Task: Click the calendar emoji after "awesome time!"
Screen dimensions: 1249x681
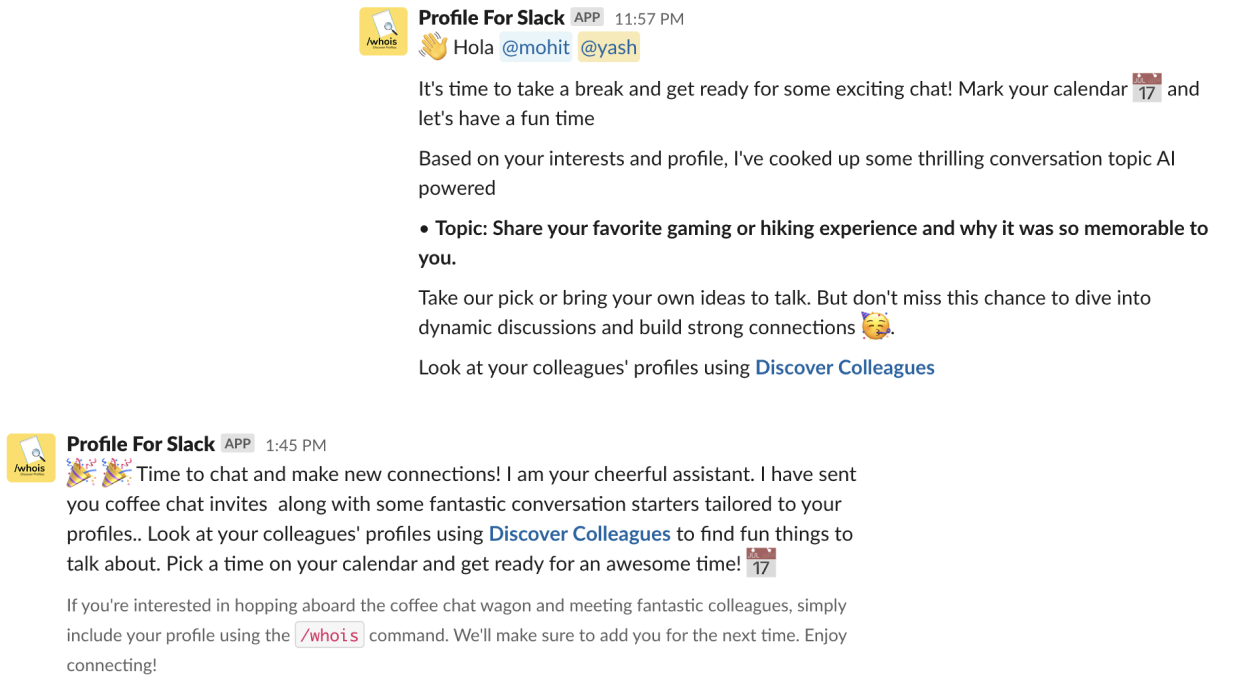Action: click(761, 563)
